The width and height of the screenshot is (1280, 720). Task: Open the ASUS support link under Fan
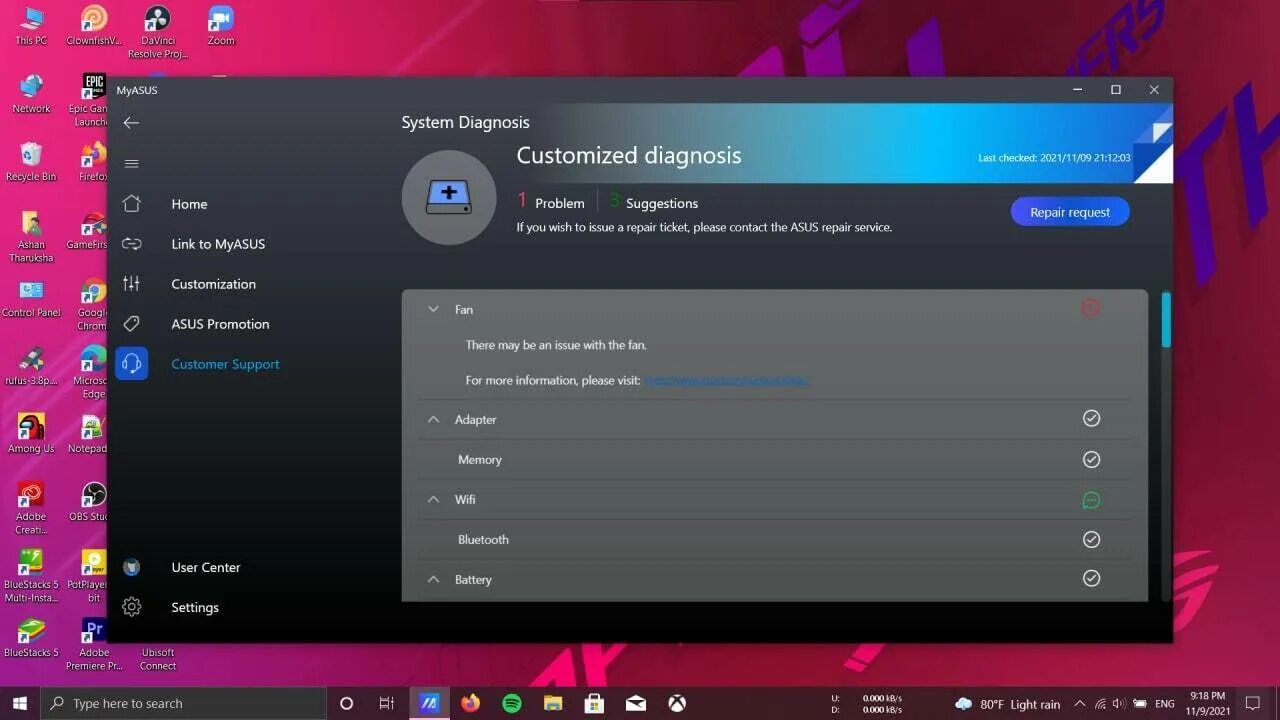[x=726, y=380]
